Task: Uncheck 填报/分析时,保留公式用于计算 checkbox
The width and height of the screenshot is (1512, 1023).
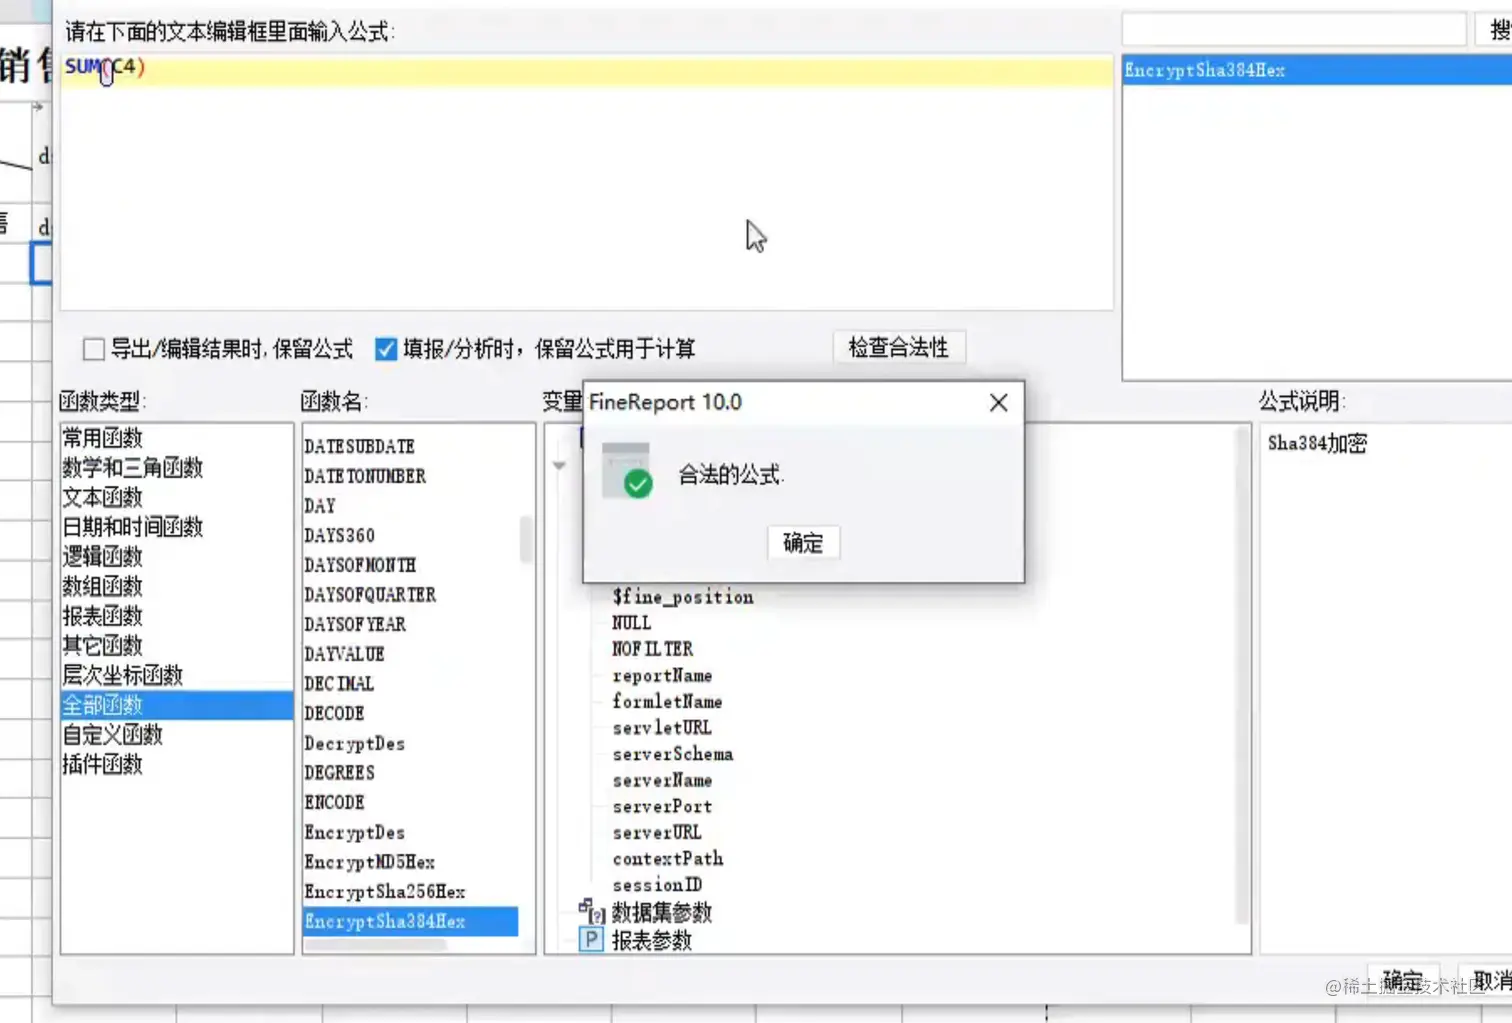Action: point(386,349)
